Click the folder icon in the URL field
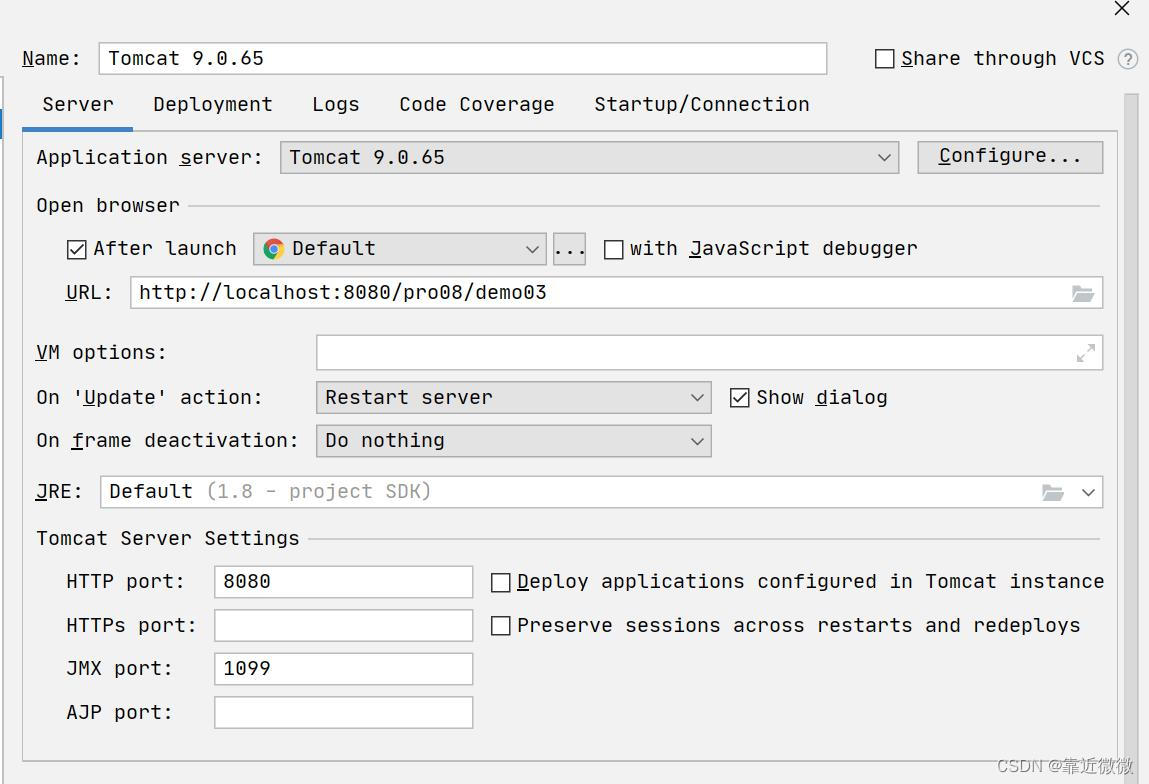This screenshot has height=784, width=1149. tap(1083, 293)
